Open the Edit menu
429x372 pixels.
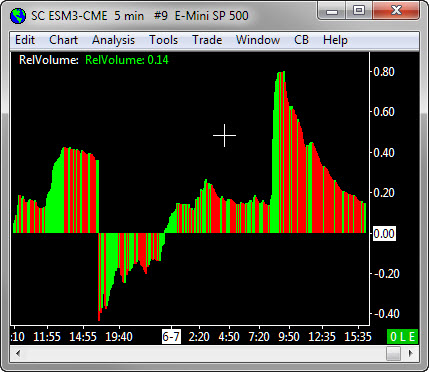click(25, 40)
